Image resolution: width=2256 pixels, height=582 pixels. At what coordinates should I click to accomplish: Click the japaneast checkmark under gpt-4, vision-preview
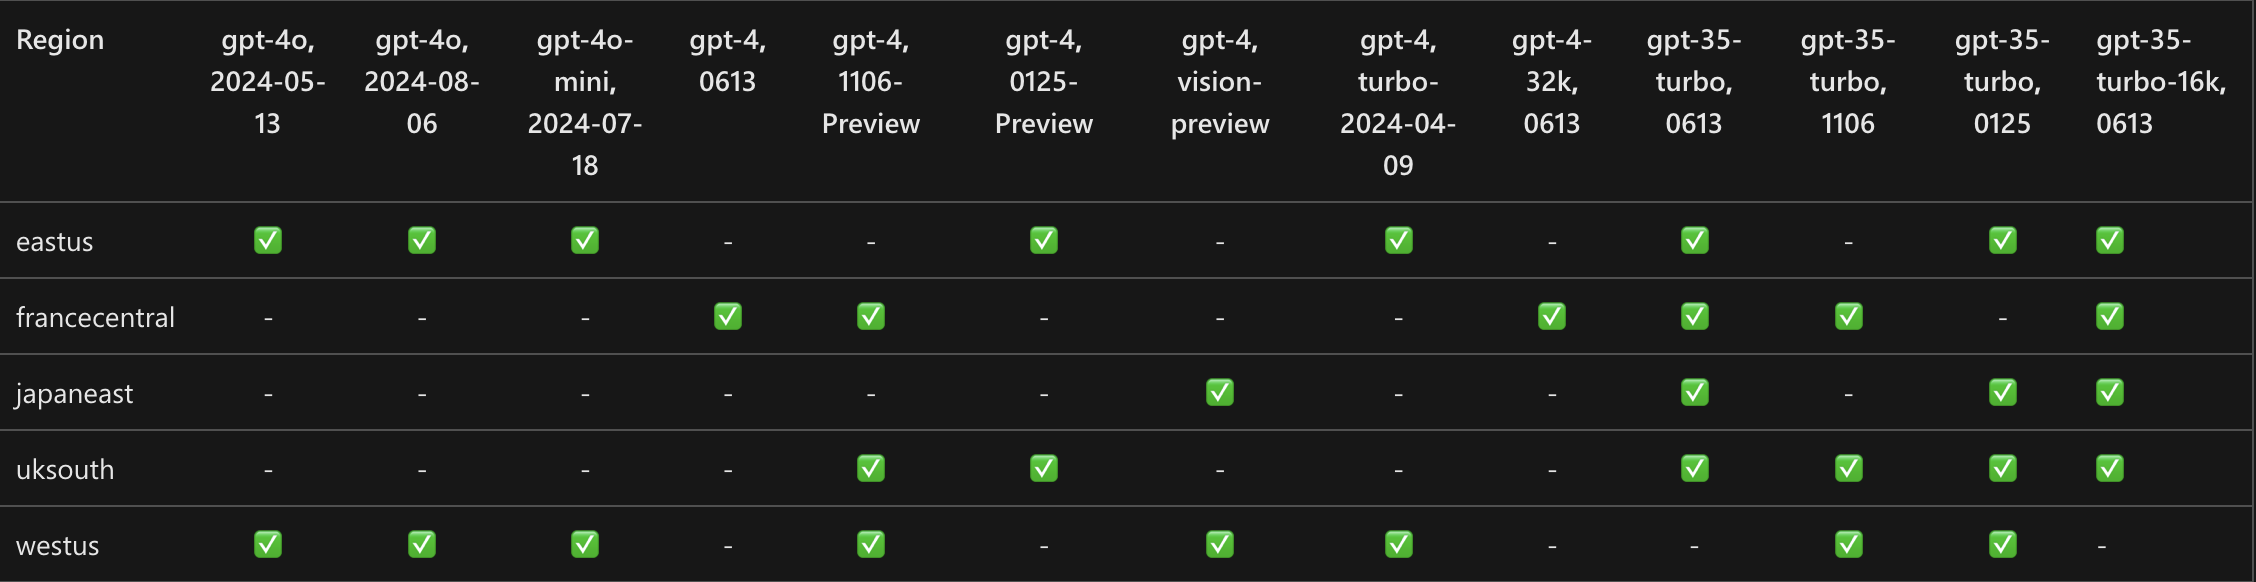1220,393
